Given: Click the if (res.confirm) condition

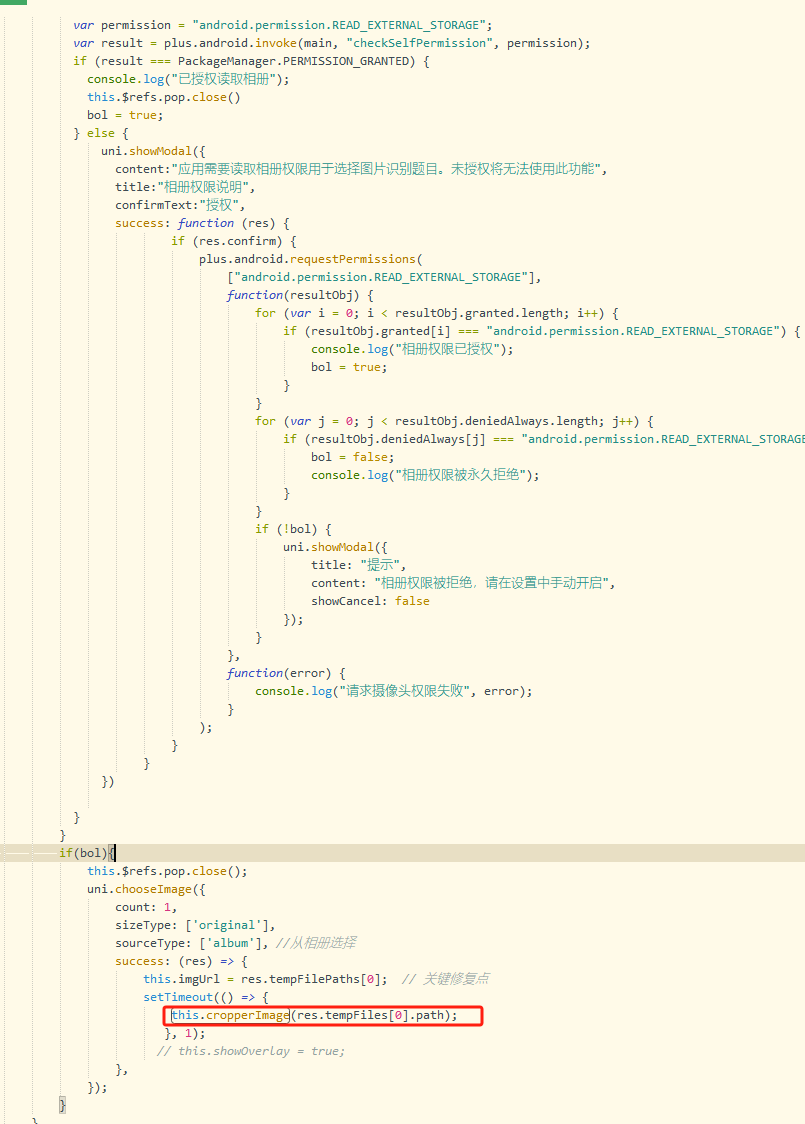Looking at the screenshot, I should tap(234, 241).
